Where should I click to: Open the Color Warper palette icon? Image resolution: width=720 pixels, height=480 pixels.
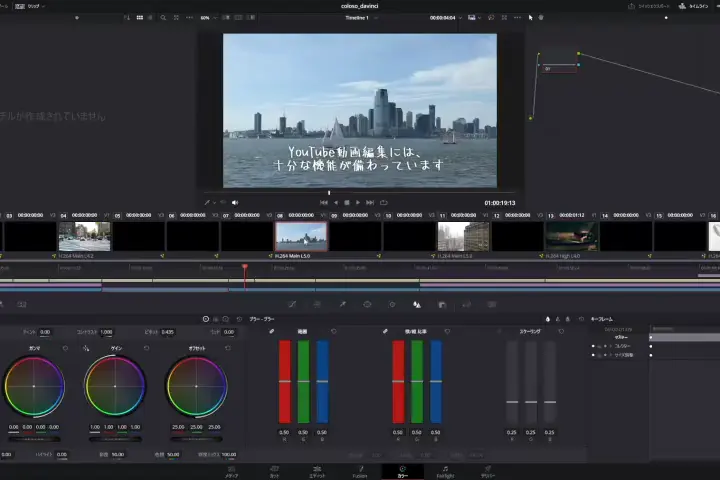click(317, 305)
